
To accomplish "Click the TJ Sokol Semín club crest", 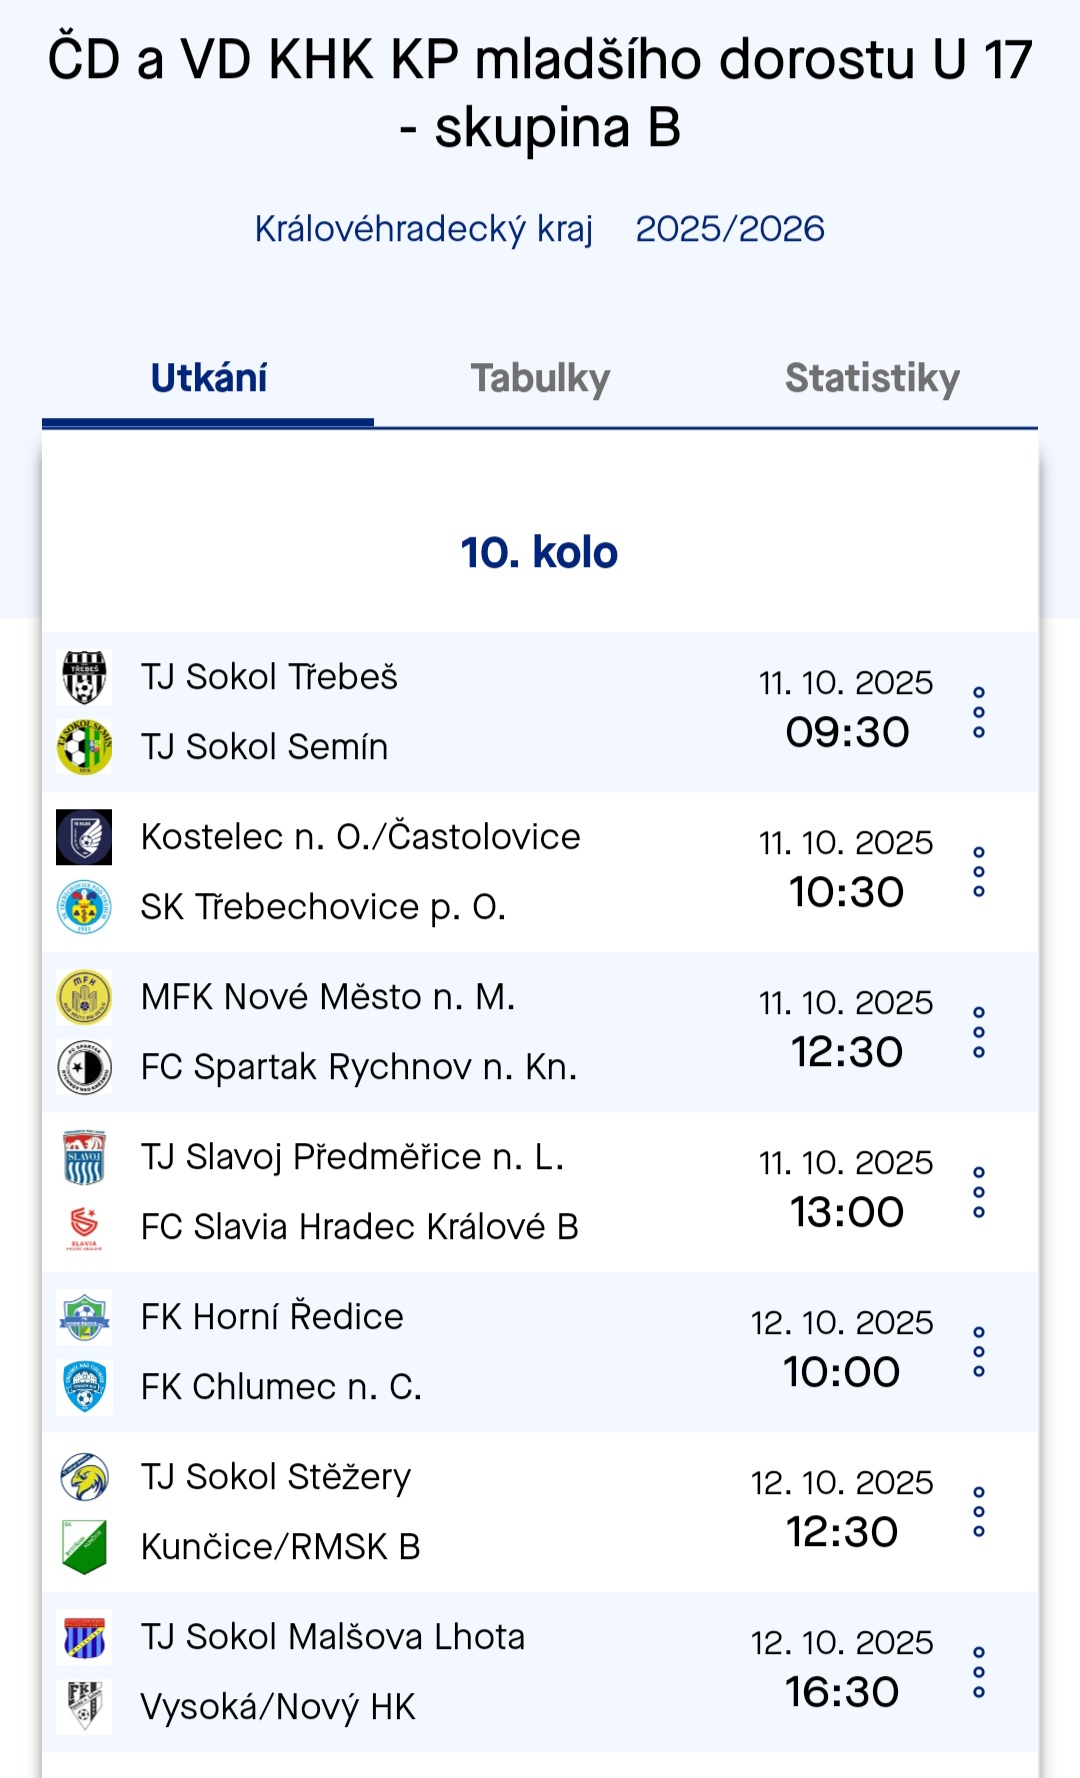I will 84,747.
